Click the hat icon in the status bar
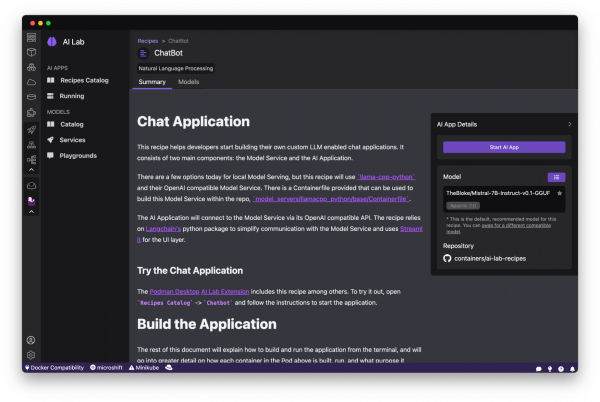The image size is (600, 402). tap(169, 368)
